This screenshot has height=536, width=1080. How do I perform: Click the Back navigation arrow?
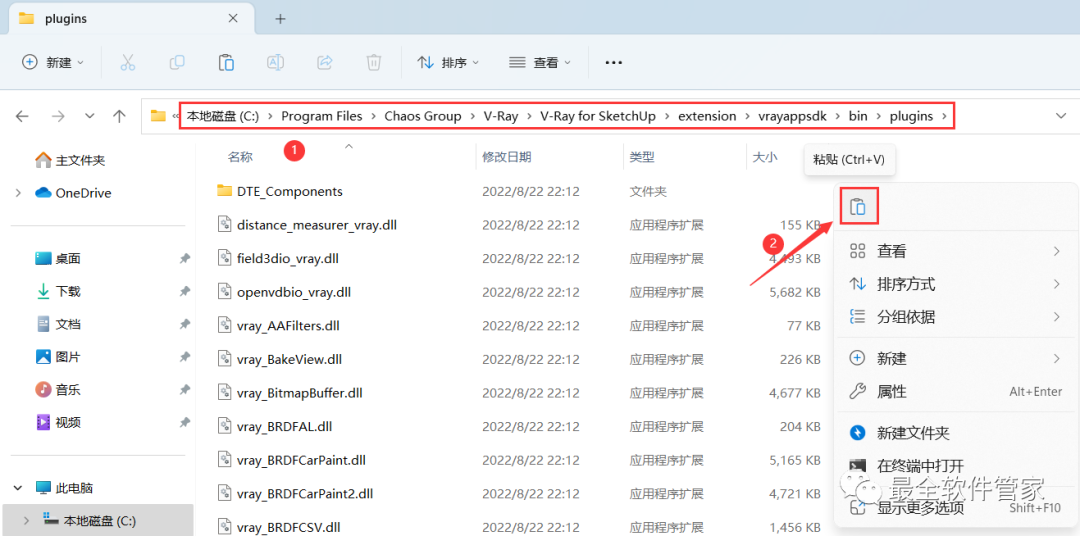(x=22, y=116)
